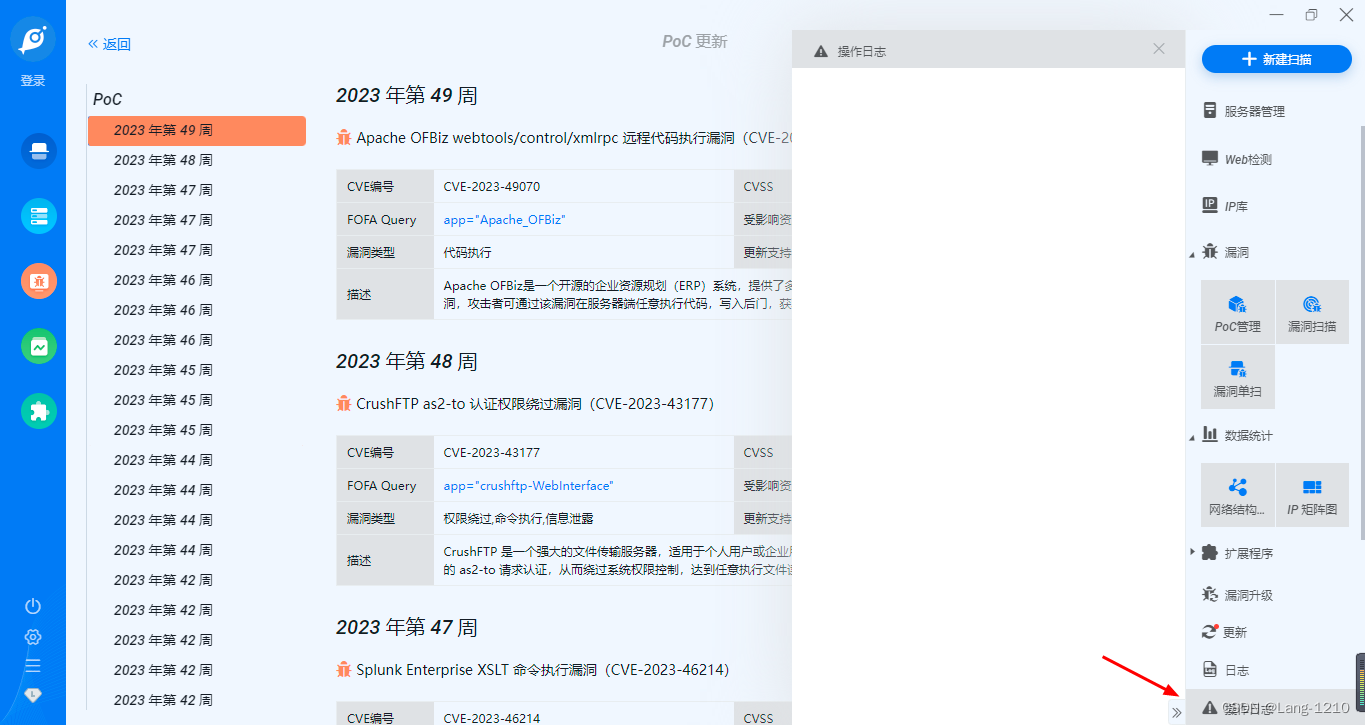1365x725 pixels.
Task: Collapse the 漏洞 section triangle
Action: click(x=1192, y=255)
